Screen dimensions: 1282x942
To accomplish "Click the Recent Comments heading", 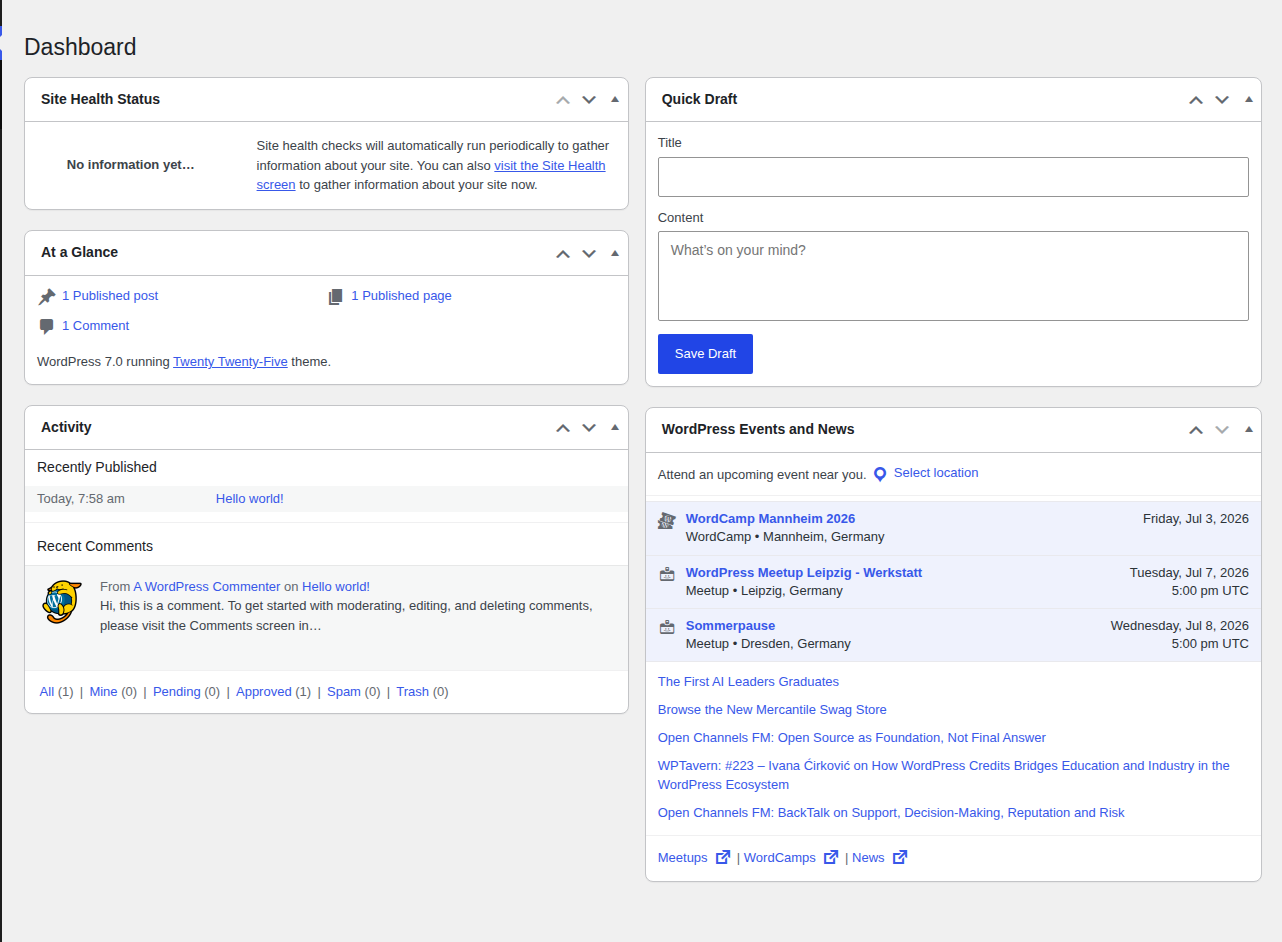I will point(95,547).
